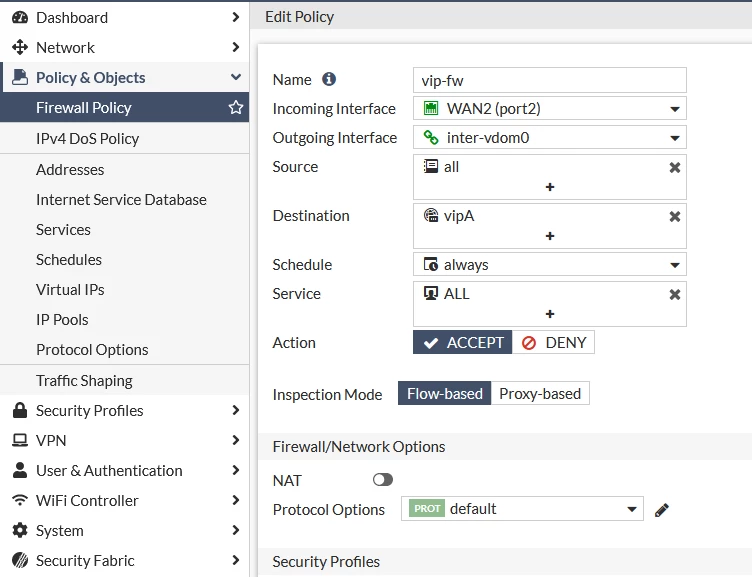This screenshot has height=577, width=752.
Task: Click the Edit Policy title
Action: coord(299,17)
